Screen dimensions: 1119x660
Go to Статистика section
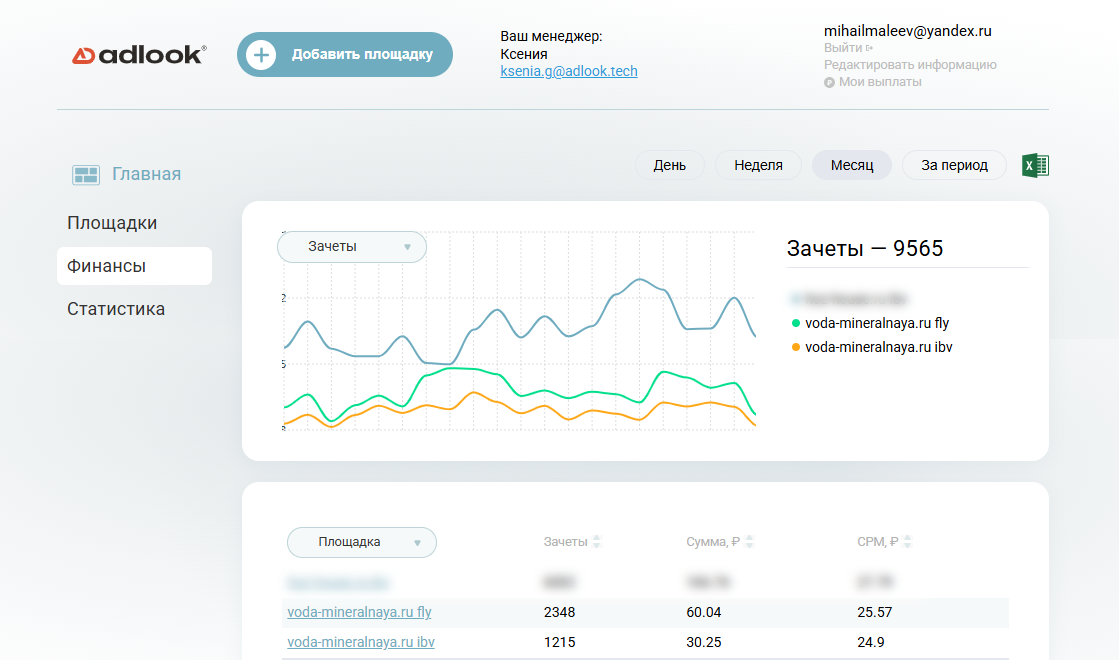coord(116,309)
